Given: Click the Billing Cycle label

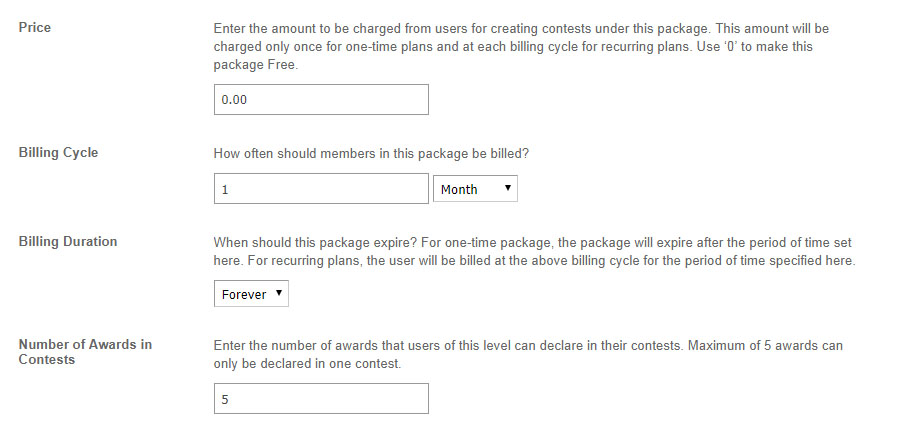Looking at the screenshot, I should click(58, 153).
